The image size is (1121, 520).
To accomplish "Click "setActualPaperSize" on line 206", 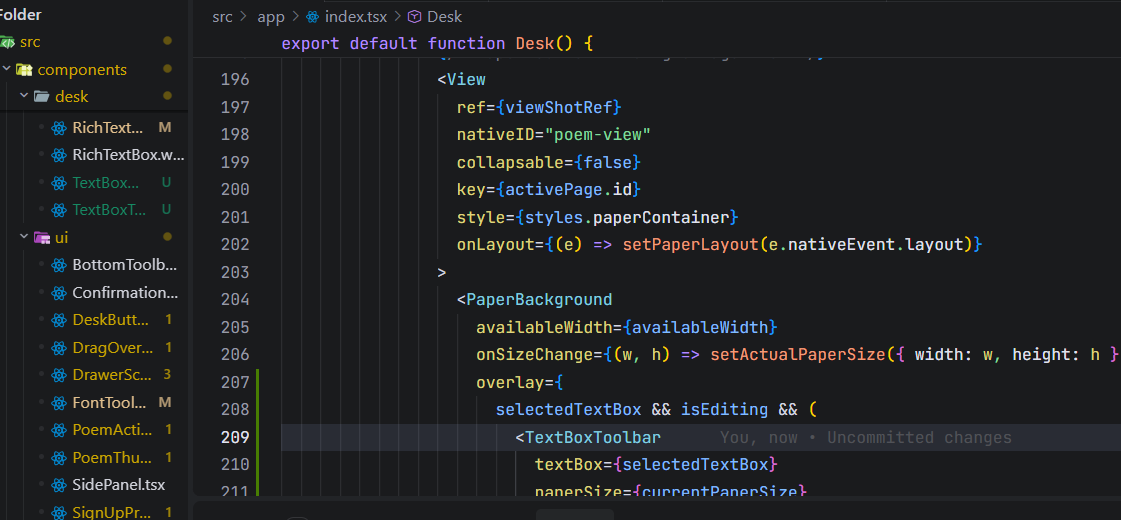I will click(x=799, y=355).
